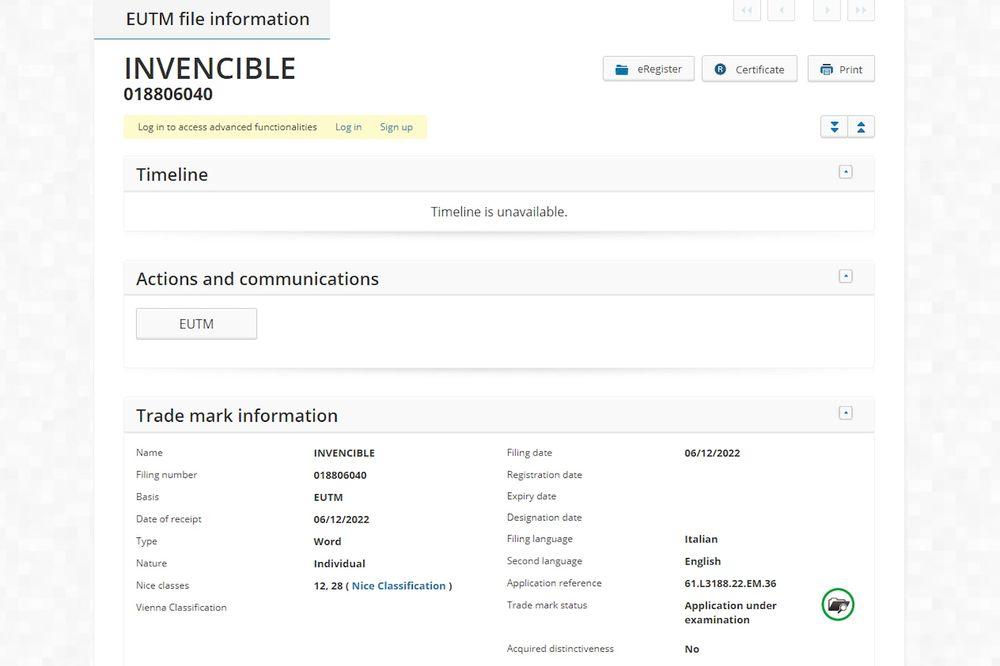Viewport: 1000px width, 666px height.
Task: Click the Certificate button
Action: 749,69
